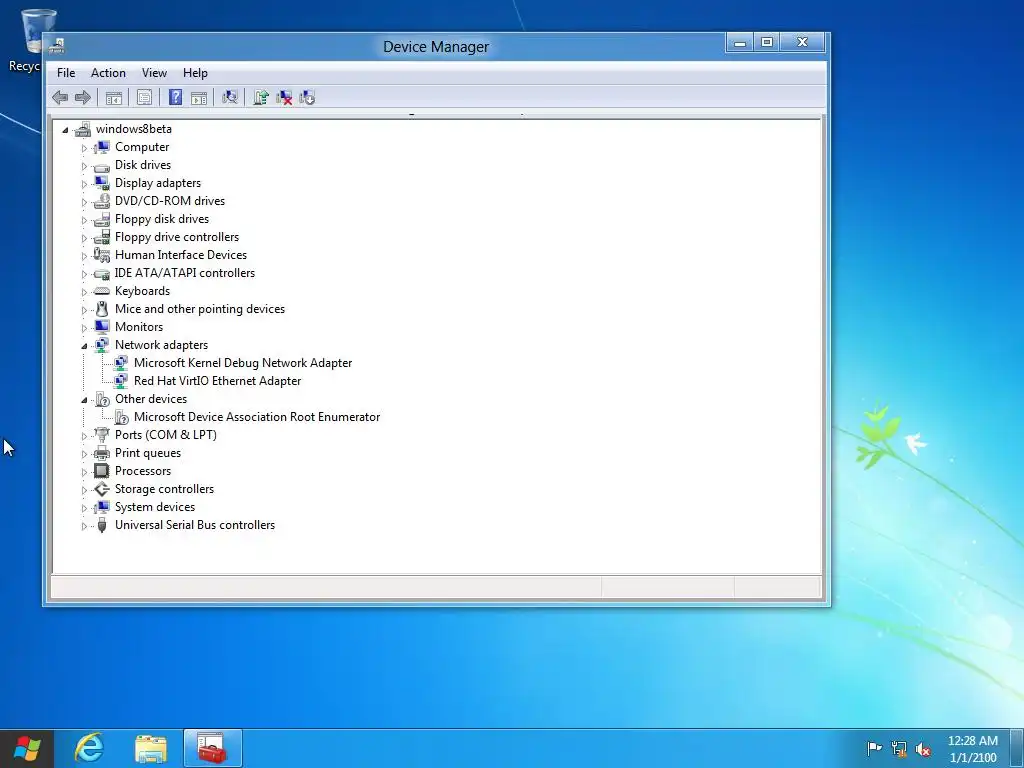The image size is (1024, 768).
Task: Select the Other devices label
Action: coord(151,398)
